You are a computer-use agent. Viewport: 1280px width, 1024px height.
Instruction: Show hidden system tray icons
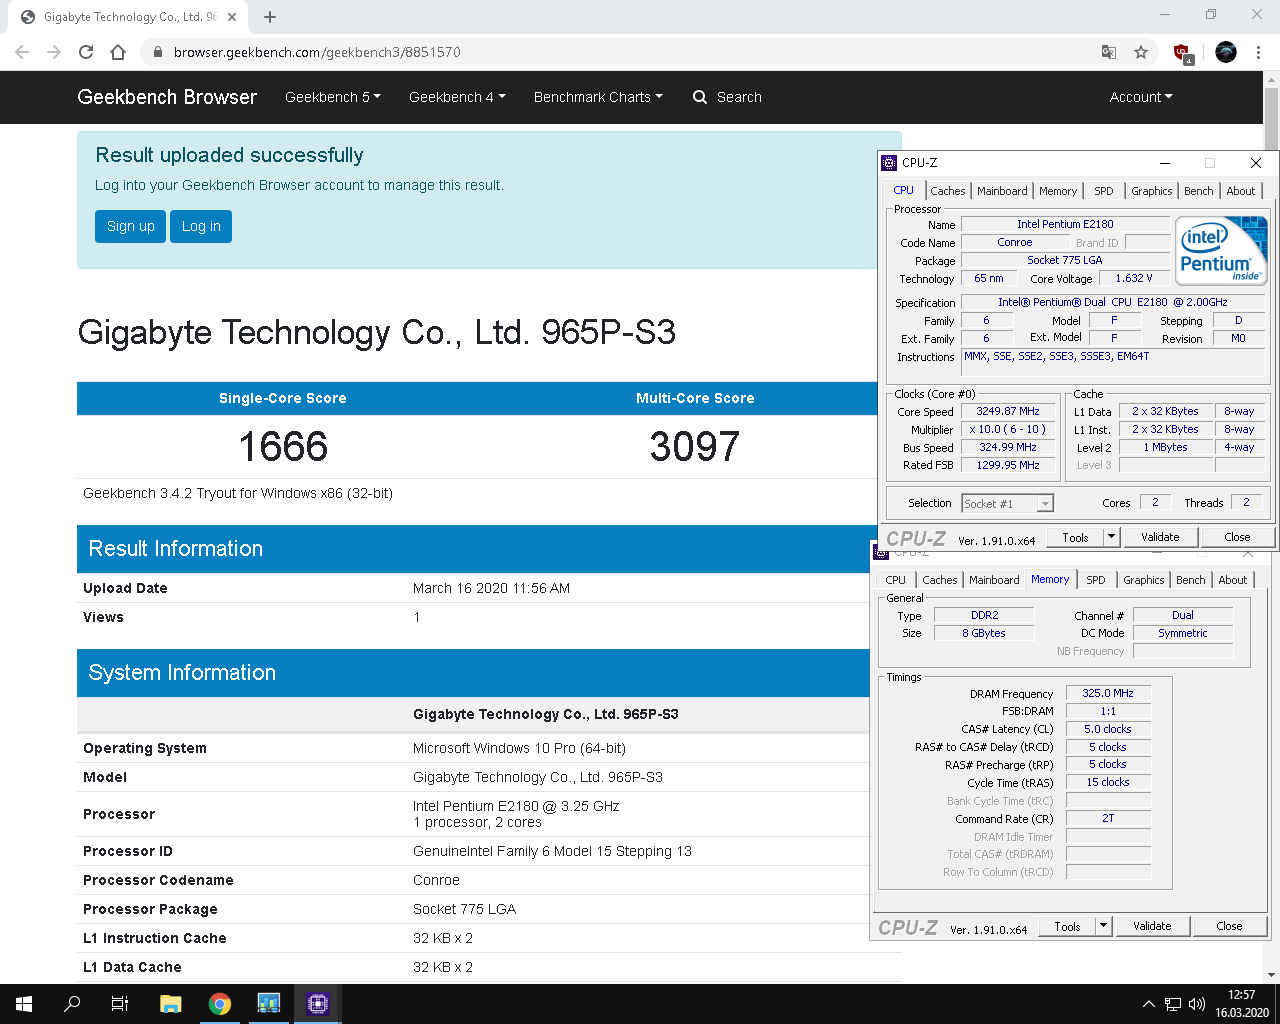coord(1148,1004)
